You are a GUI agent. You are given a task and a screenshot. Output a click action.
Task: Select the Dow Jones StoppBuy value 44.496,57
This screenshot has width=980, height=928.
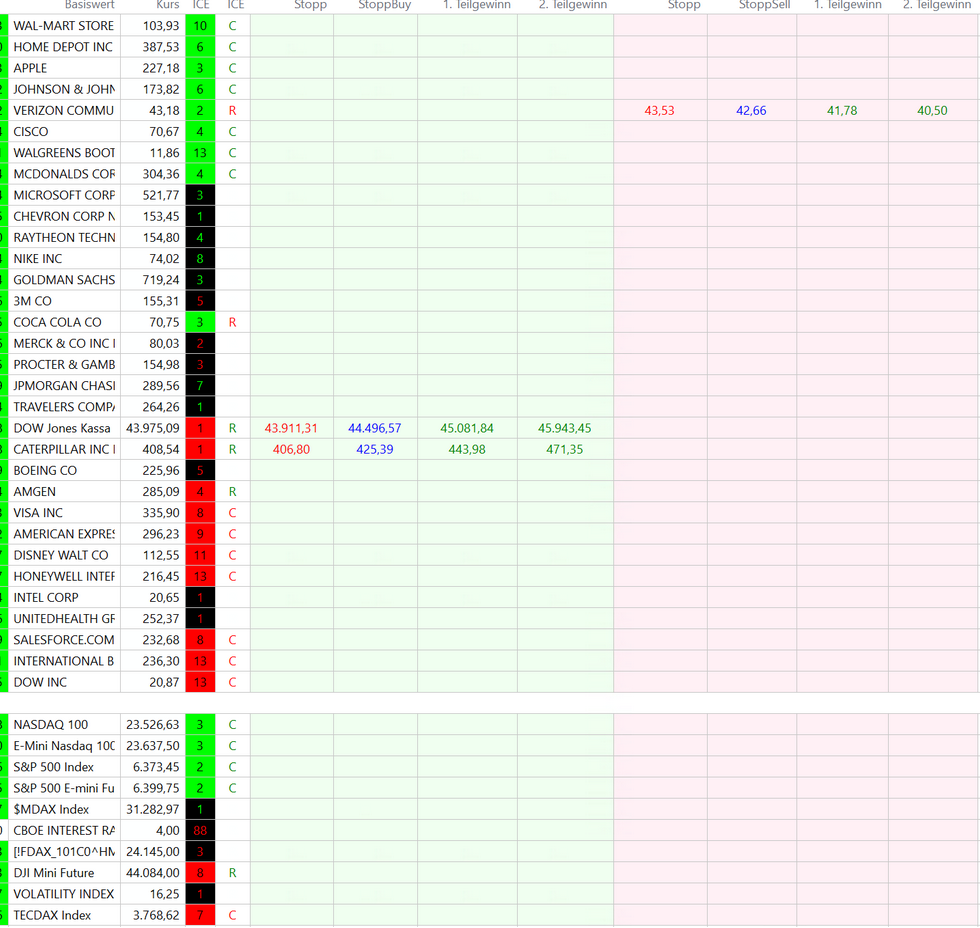click(x=375, y=429)
